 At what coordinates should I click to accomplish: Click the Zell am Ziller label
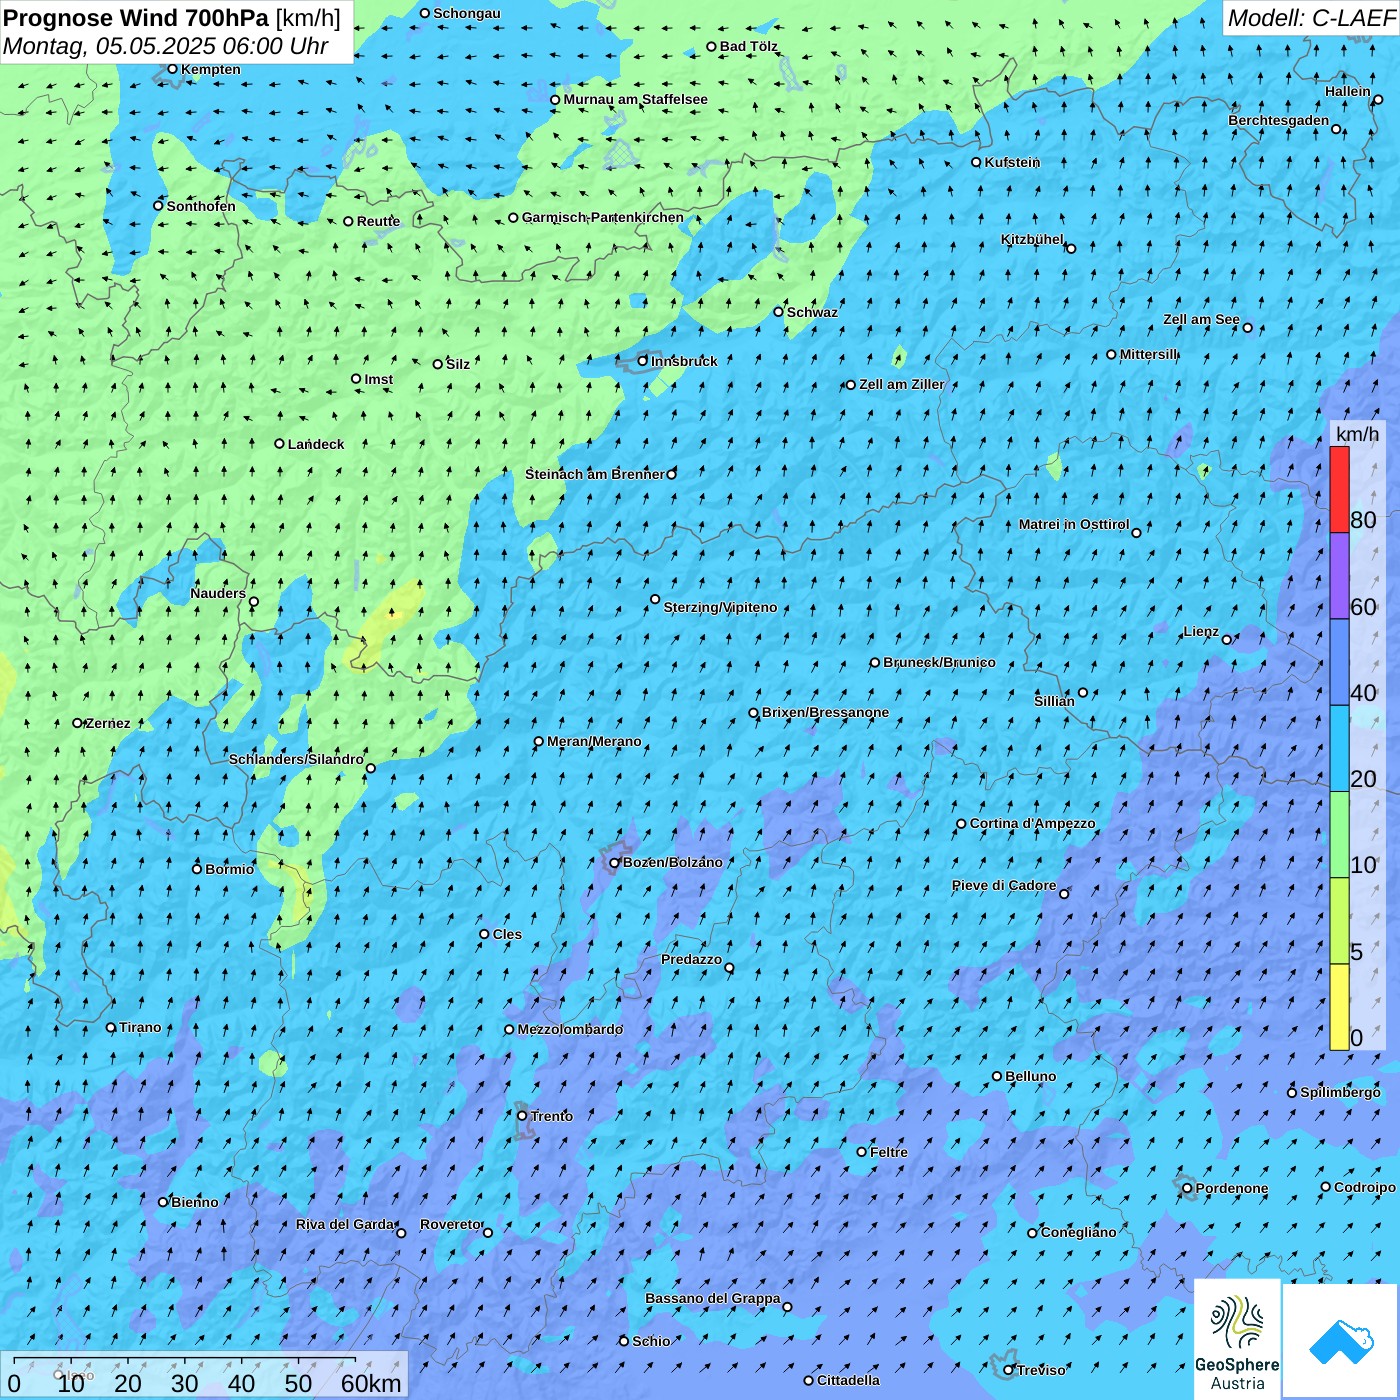pyautogui.click(x=901, y=384)
